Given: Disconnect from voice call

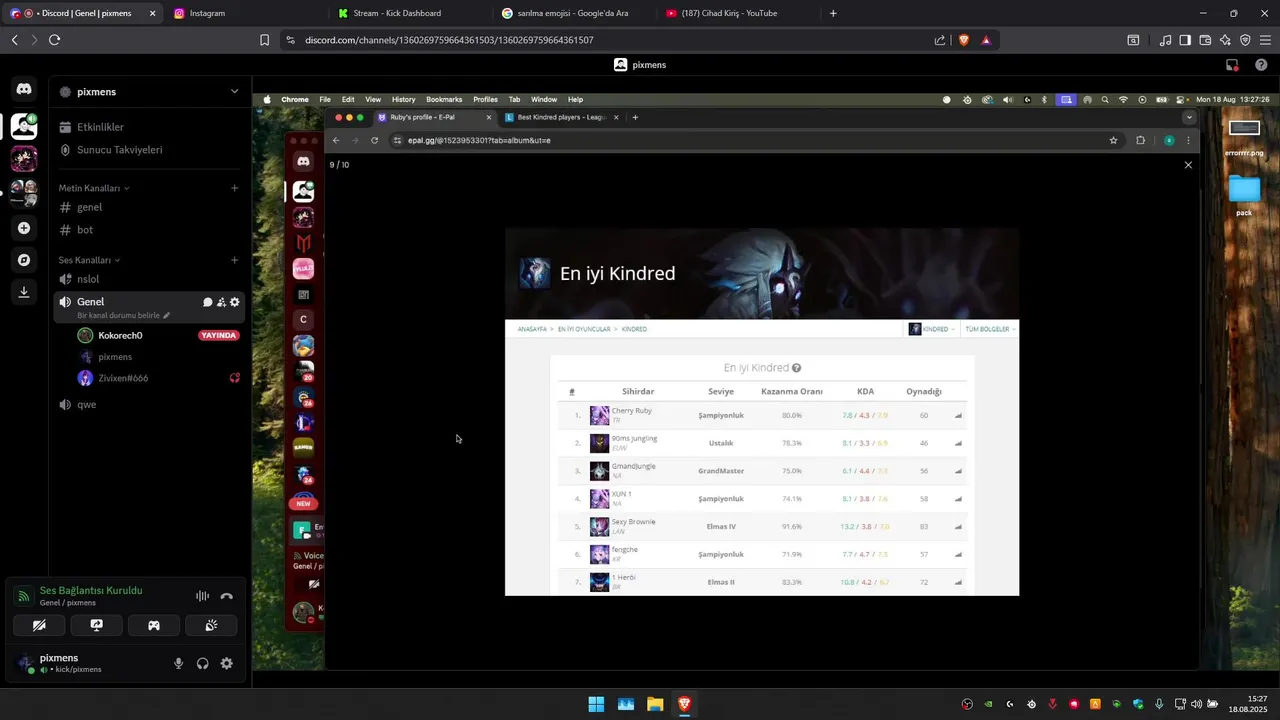Looking at the screenshot, I should 227,596.
